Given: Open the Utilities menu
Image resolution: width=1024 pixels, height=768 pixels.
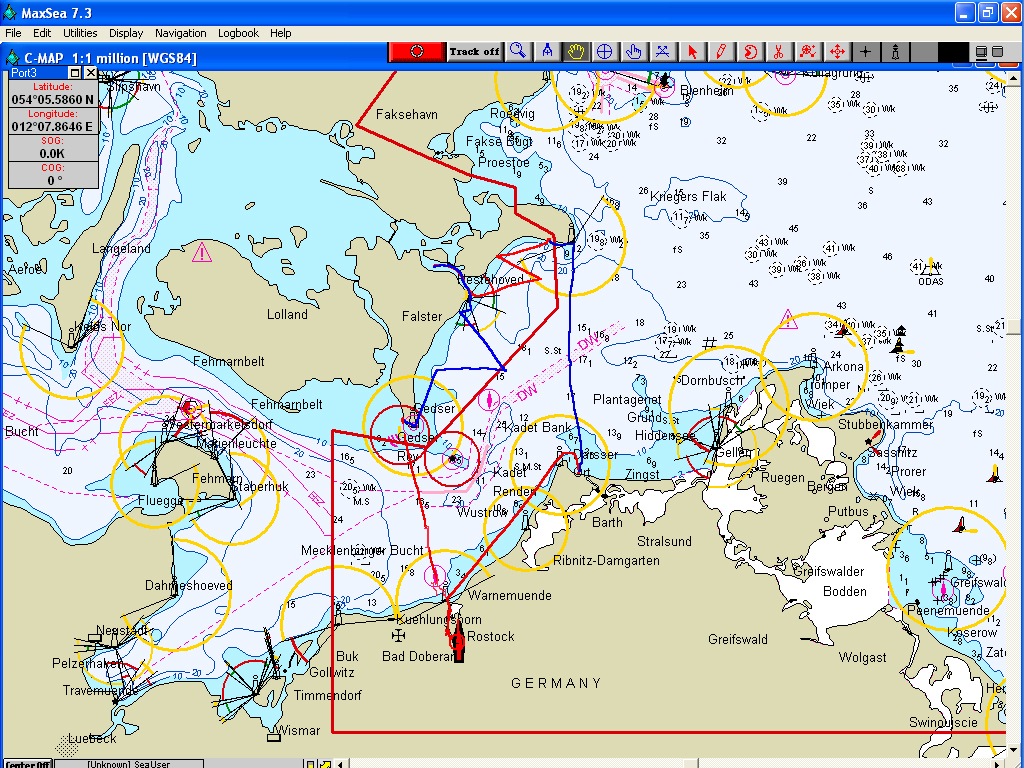Looking at the screenshot, I should click(80, 33).
